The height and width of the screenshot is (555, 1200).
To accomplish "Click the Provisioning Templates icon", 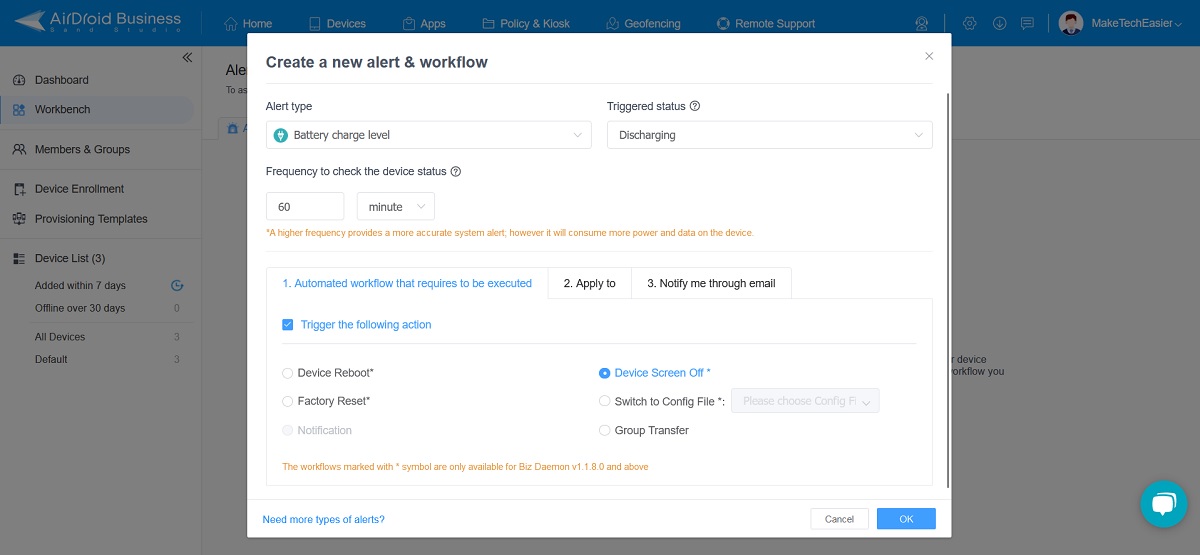I will click(x=19, y=219).
